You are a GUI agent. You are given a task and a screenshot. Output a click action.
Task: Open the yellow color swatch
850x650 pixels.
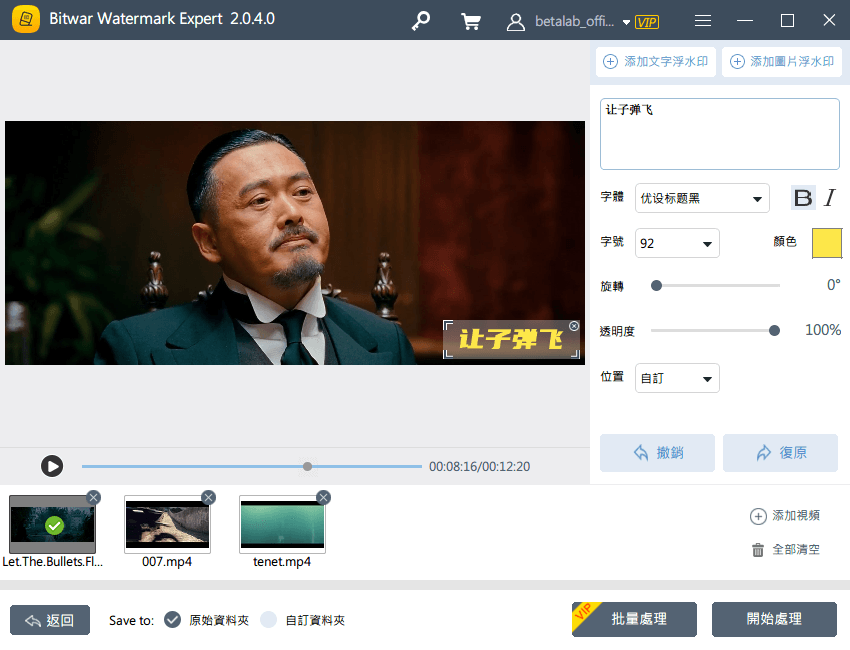click(x=827, y=243)
